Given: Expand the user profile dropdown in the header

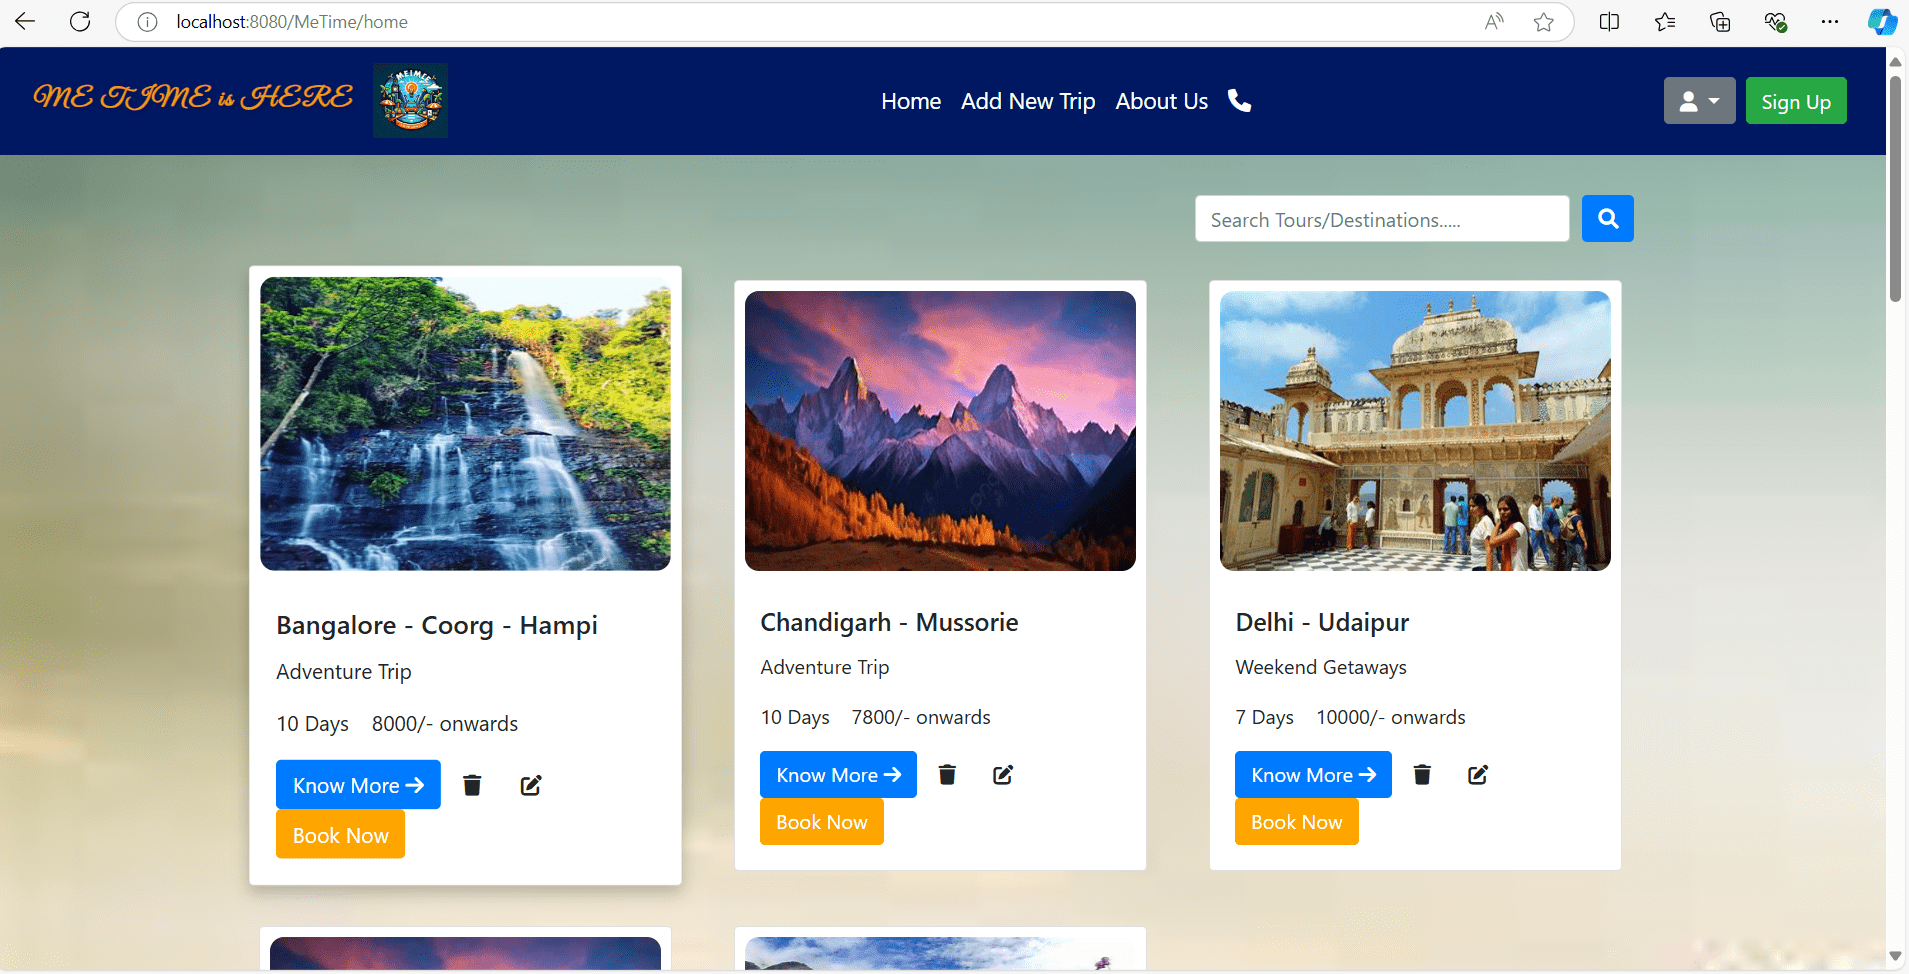Looking at the screenshot, I should tap(1699, 100).
